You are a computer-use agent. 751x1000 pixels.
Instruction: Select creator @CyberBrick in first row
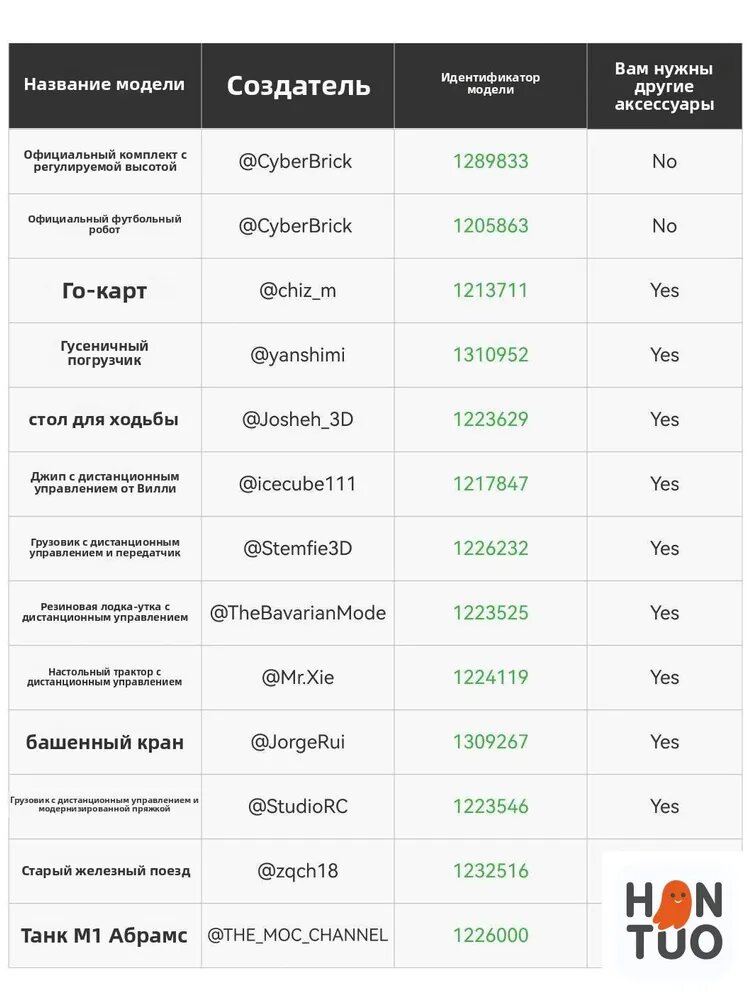coord(295,162)
